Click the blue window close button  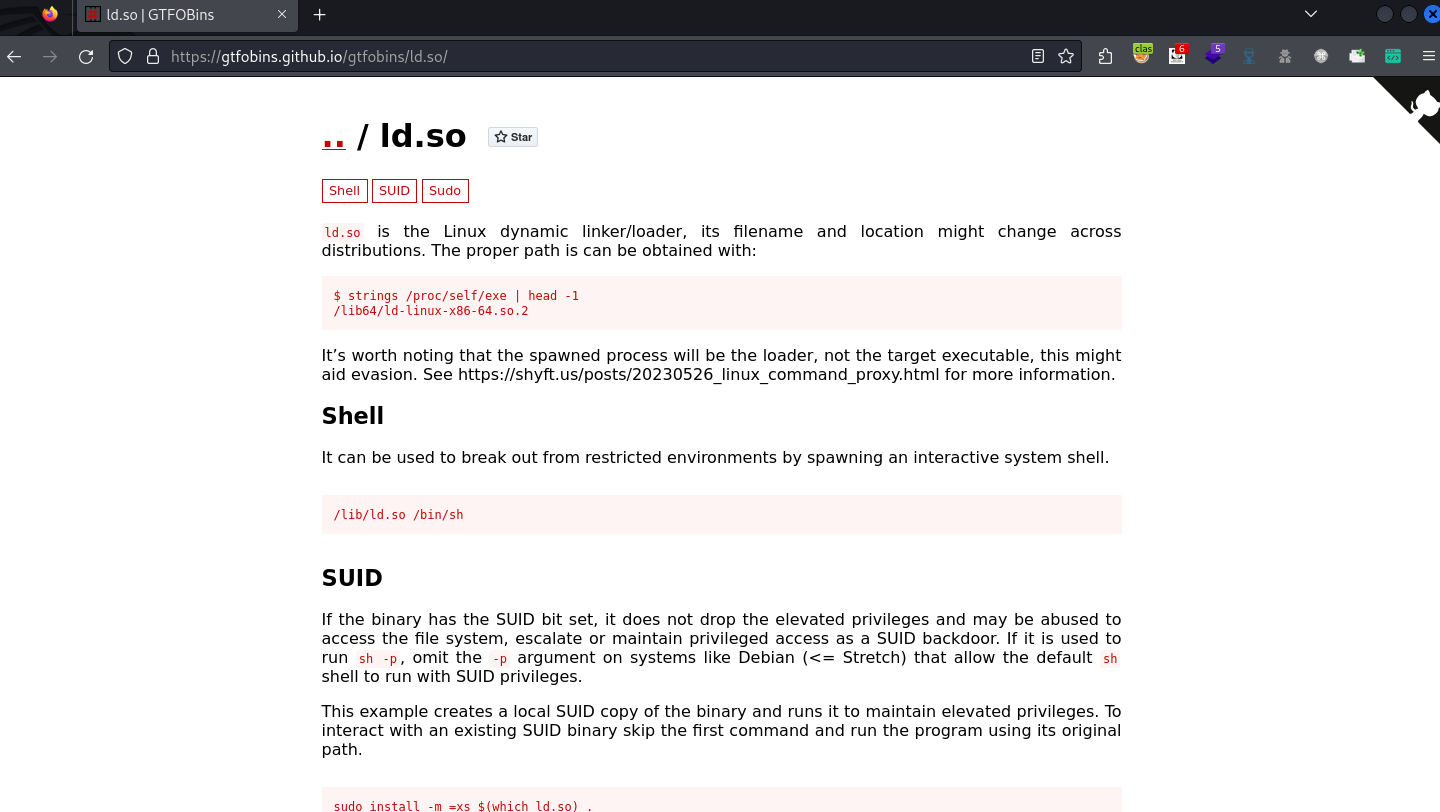[1432, 14]
